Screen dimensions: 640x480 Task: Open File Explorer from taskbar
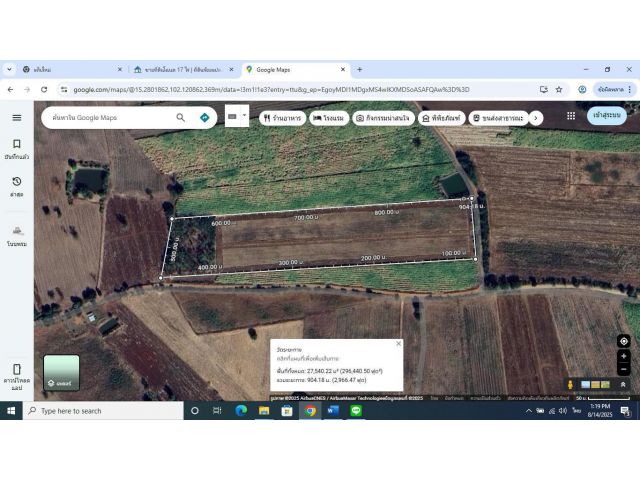pyautogui.click(x=264, y=411)
